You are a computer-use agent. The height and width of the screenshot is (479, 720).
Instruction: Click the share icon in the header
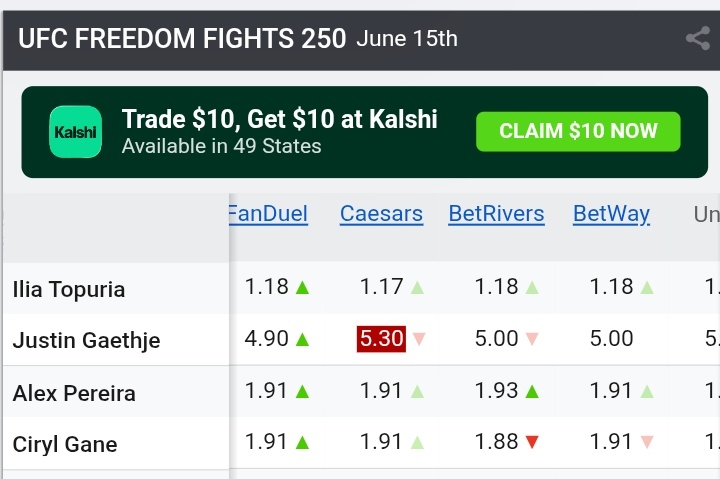698,39
